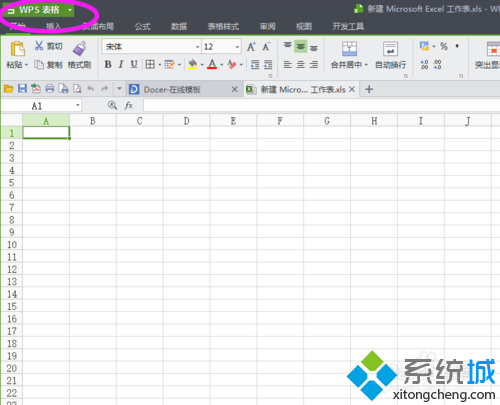
Task: Open the 宋体 font name dropdown
Action: tap(197, 47)
